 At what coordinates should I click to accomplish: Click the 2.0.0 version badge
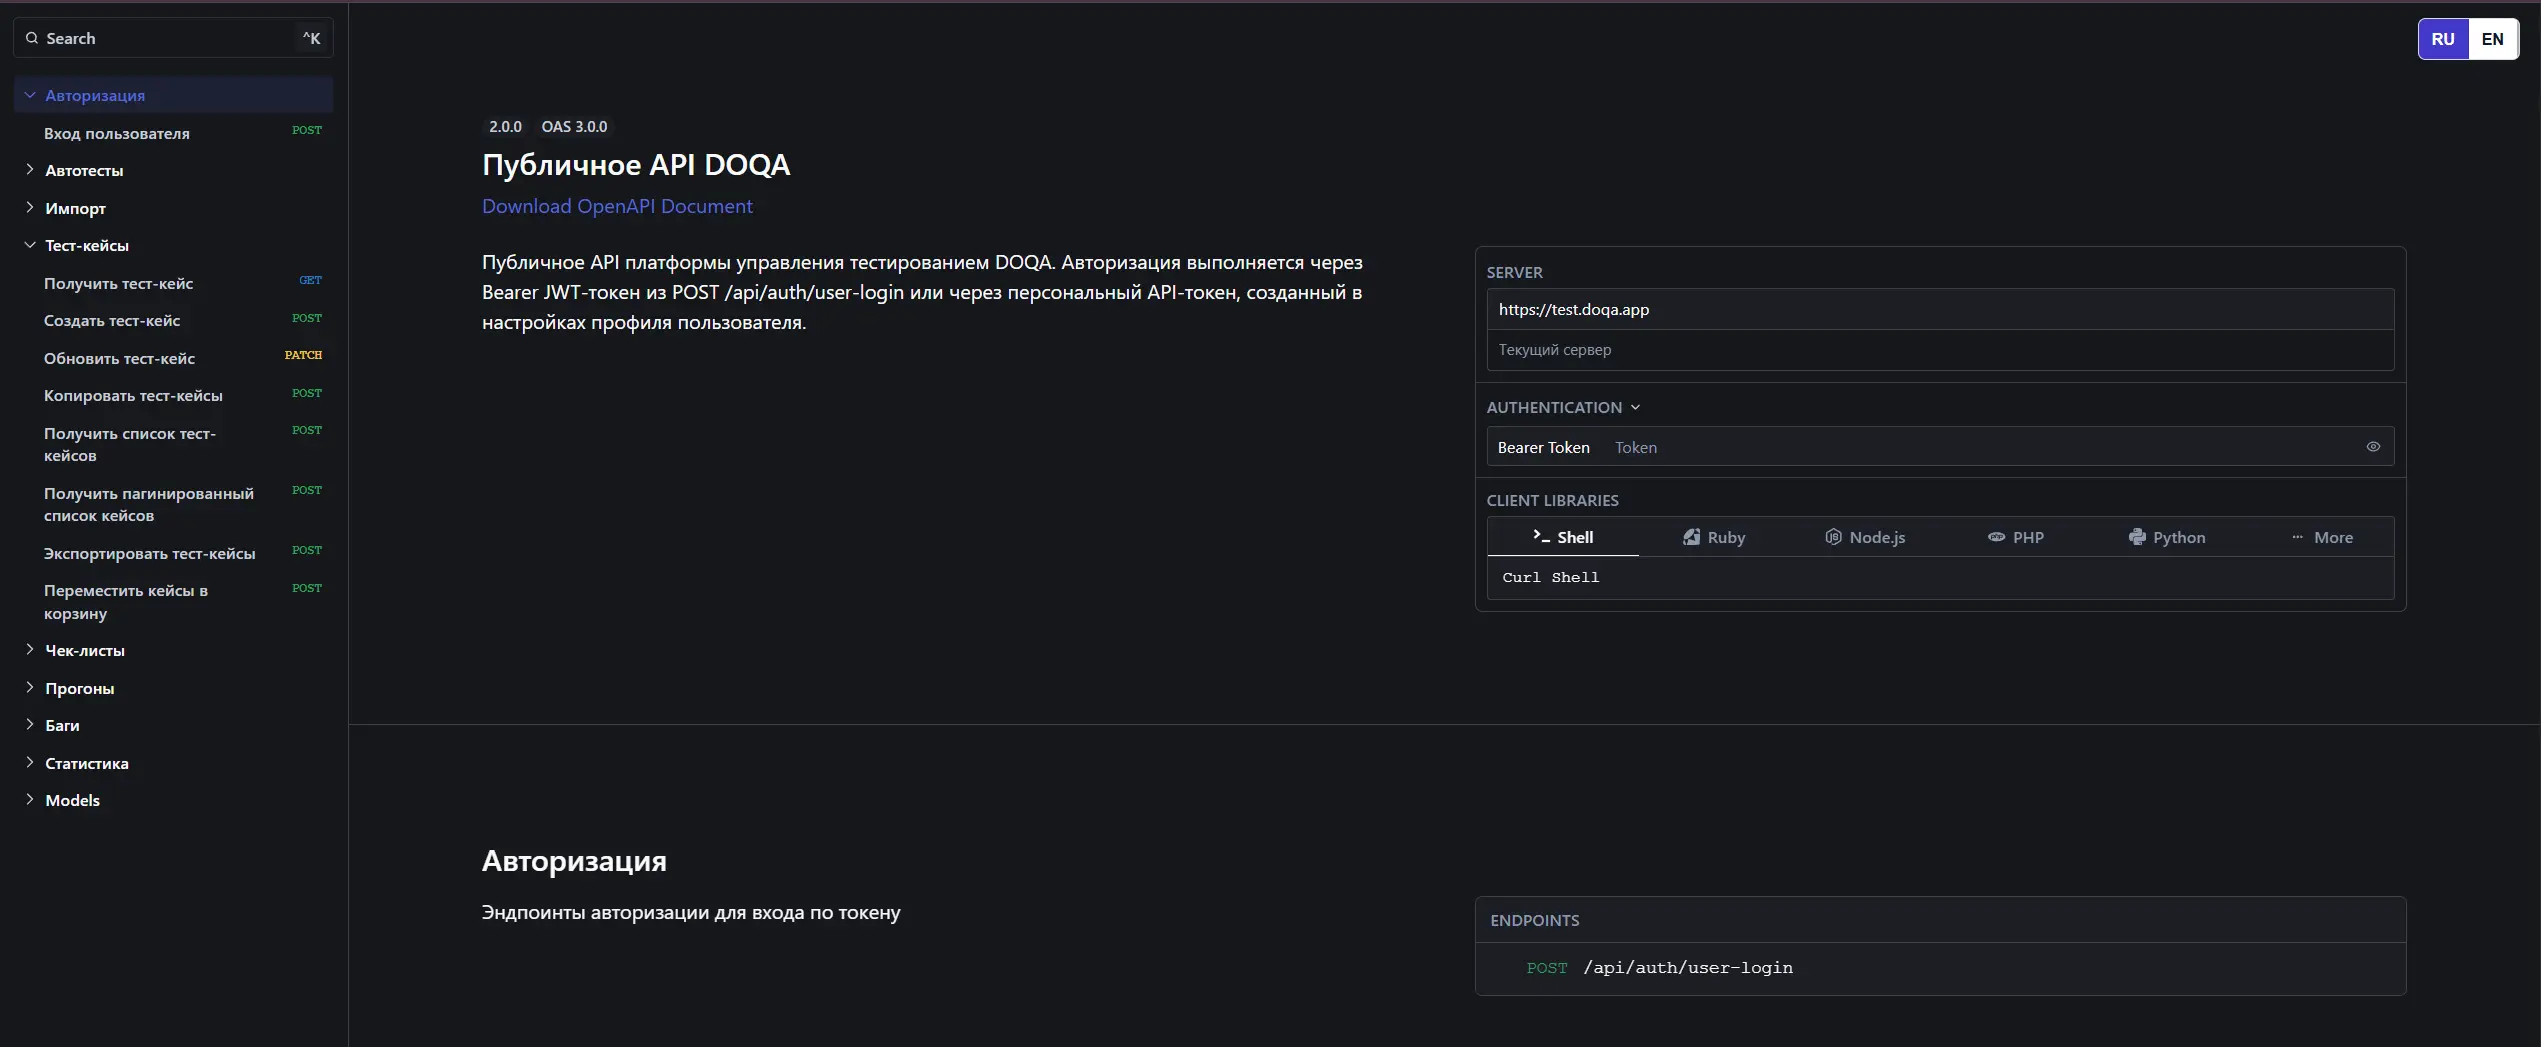coord(505,126)
